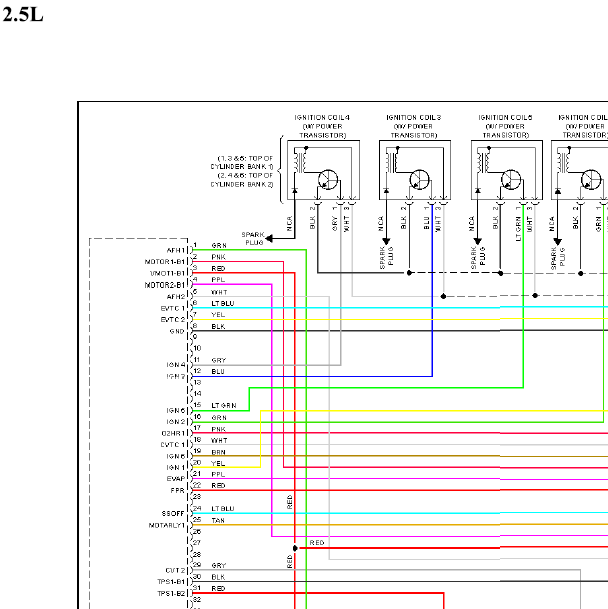This screenshot has width=608, height=609.
Task: Click the NCA label under Ignition Coil 4
Action: (289, 224)
